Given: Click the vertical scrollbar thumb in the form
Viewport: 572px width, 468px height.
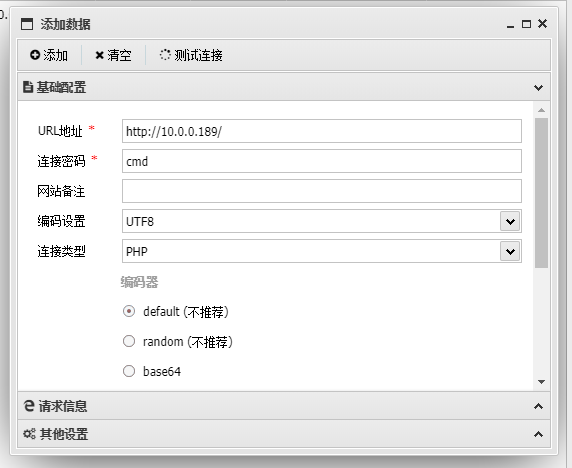Looking at the screenshot, I should [541, 193].
